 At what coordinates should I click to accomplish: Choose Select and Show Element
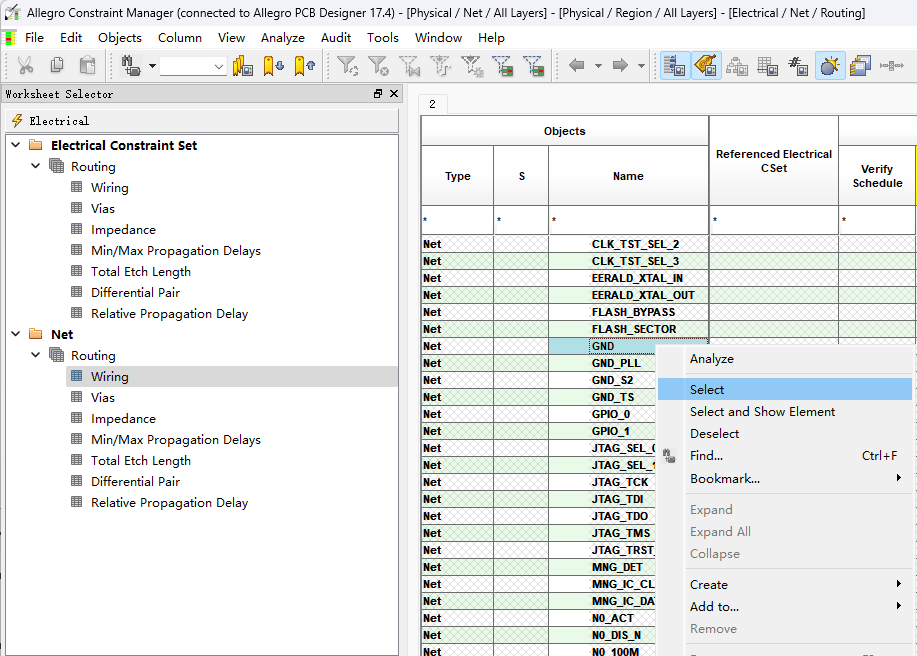tap(784, 412)
